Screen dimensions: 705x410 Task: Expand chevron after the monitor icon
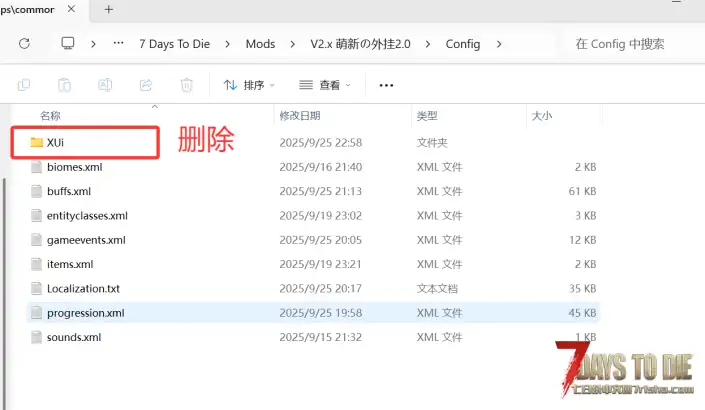pyautogui.click(x=93, y=44)
